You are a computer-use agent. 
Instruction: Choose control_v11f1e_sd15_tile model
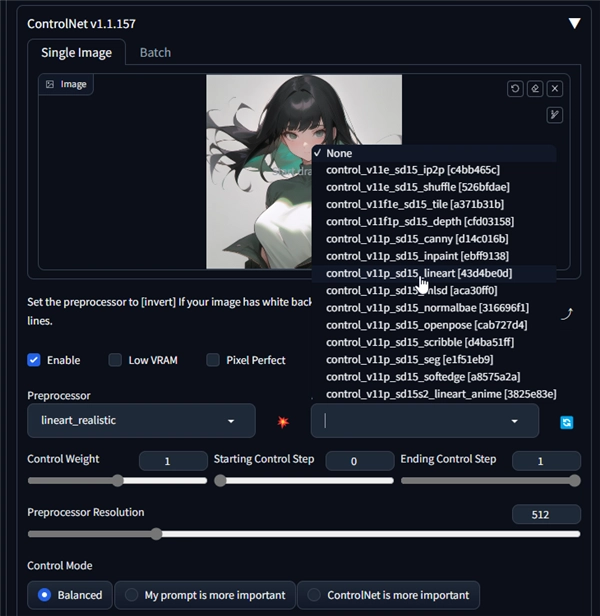pos(434,204)
